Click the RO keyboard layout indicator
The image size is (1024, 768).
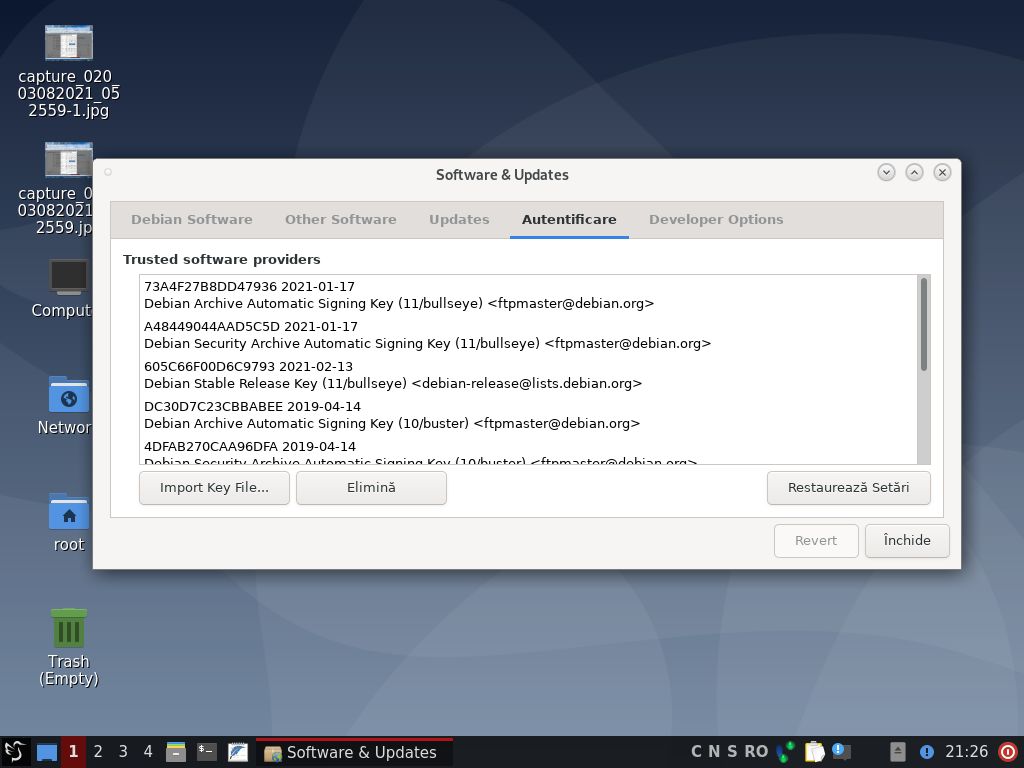click(x=756, y=752)
